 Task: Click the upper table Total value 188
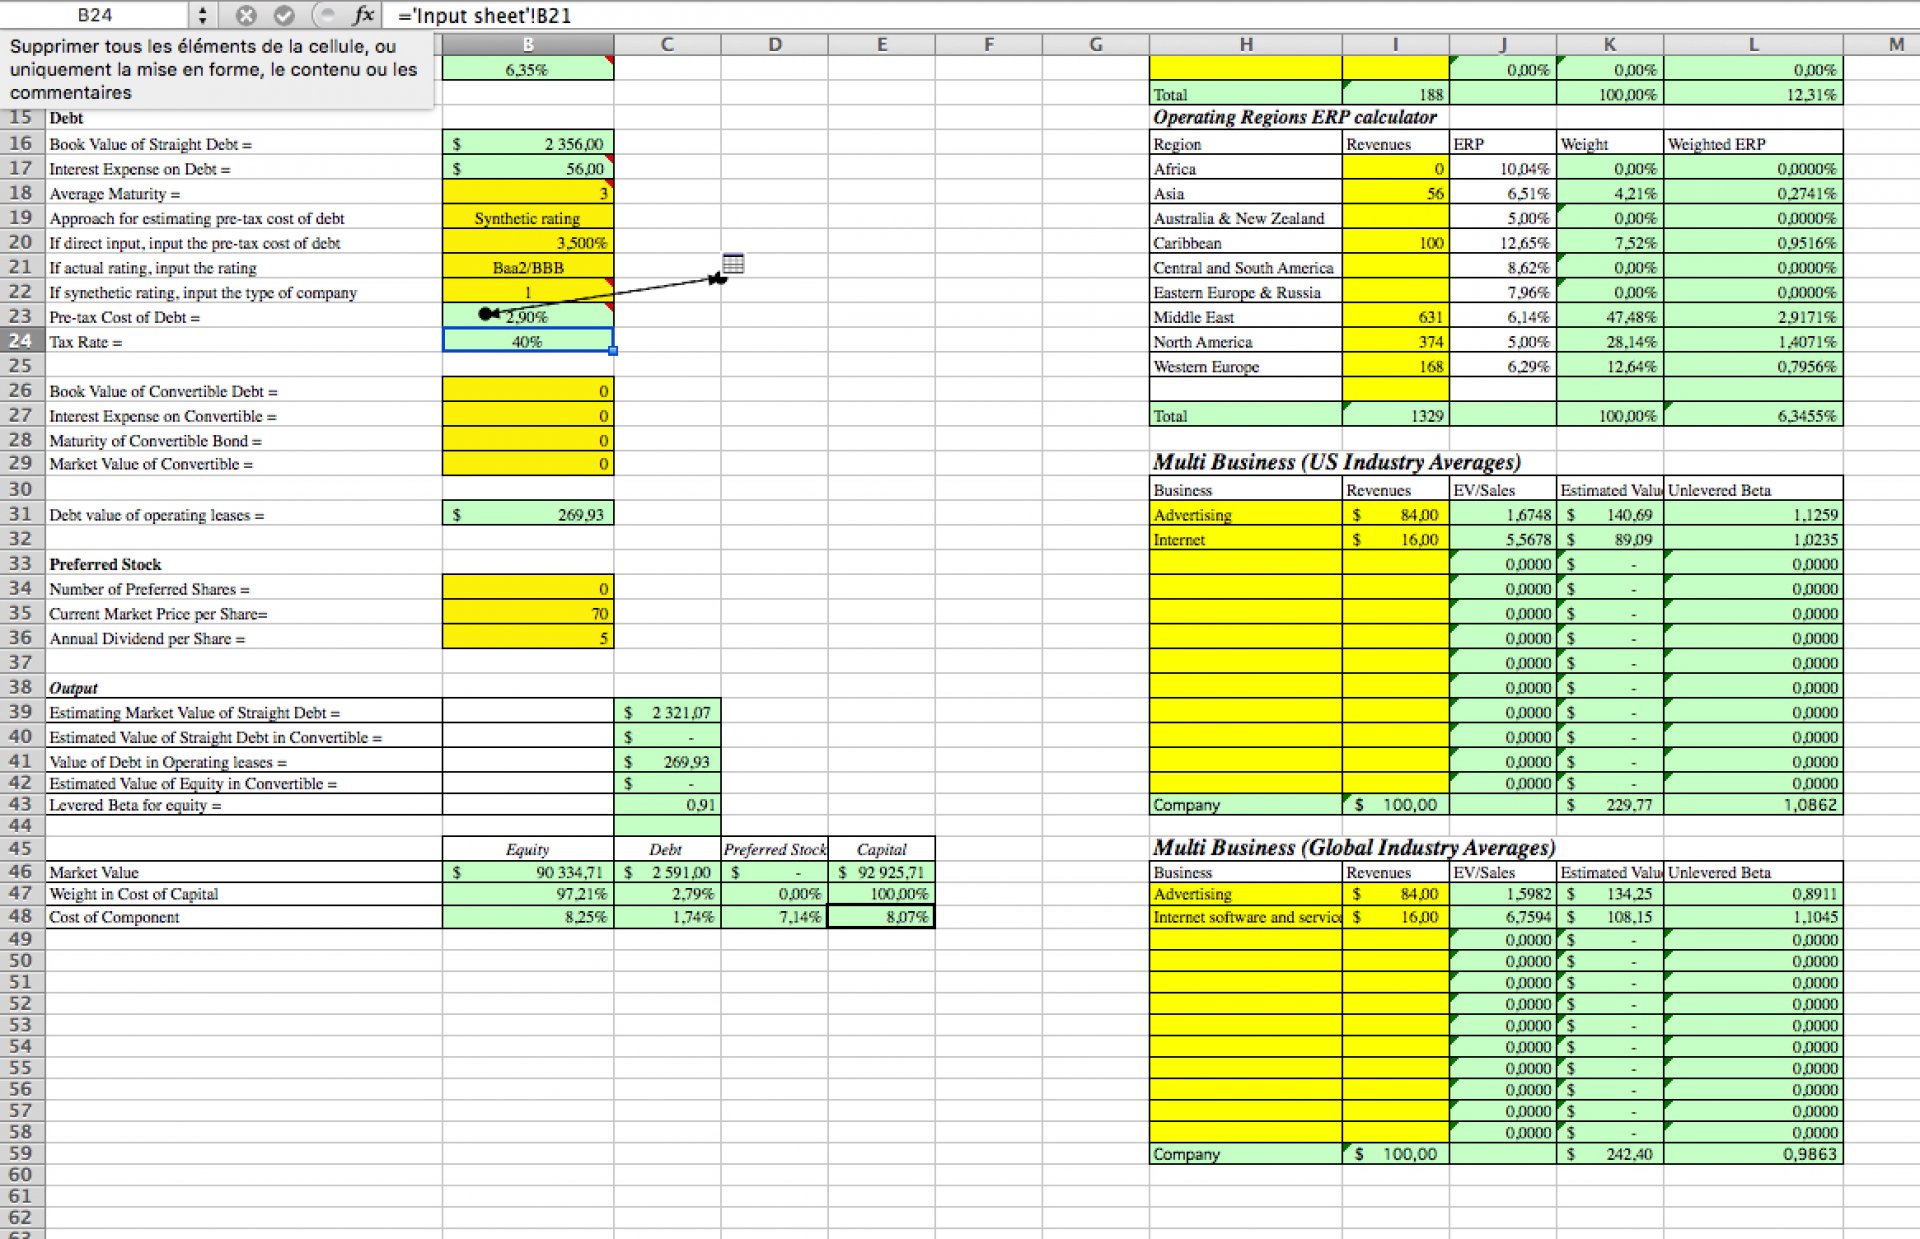pos(1395,94)
